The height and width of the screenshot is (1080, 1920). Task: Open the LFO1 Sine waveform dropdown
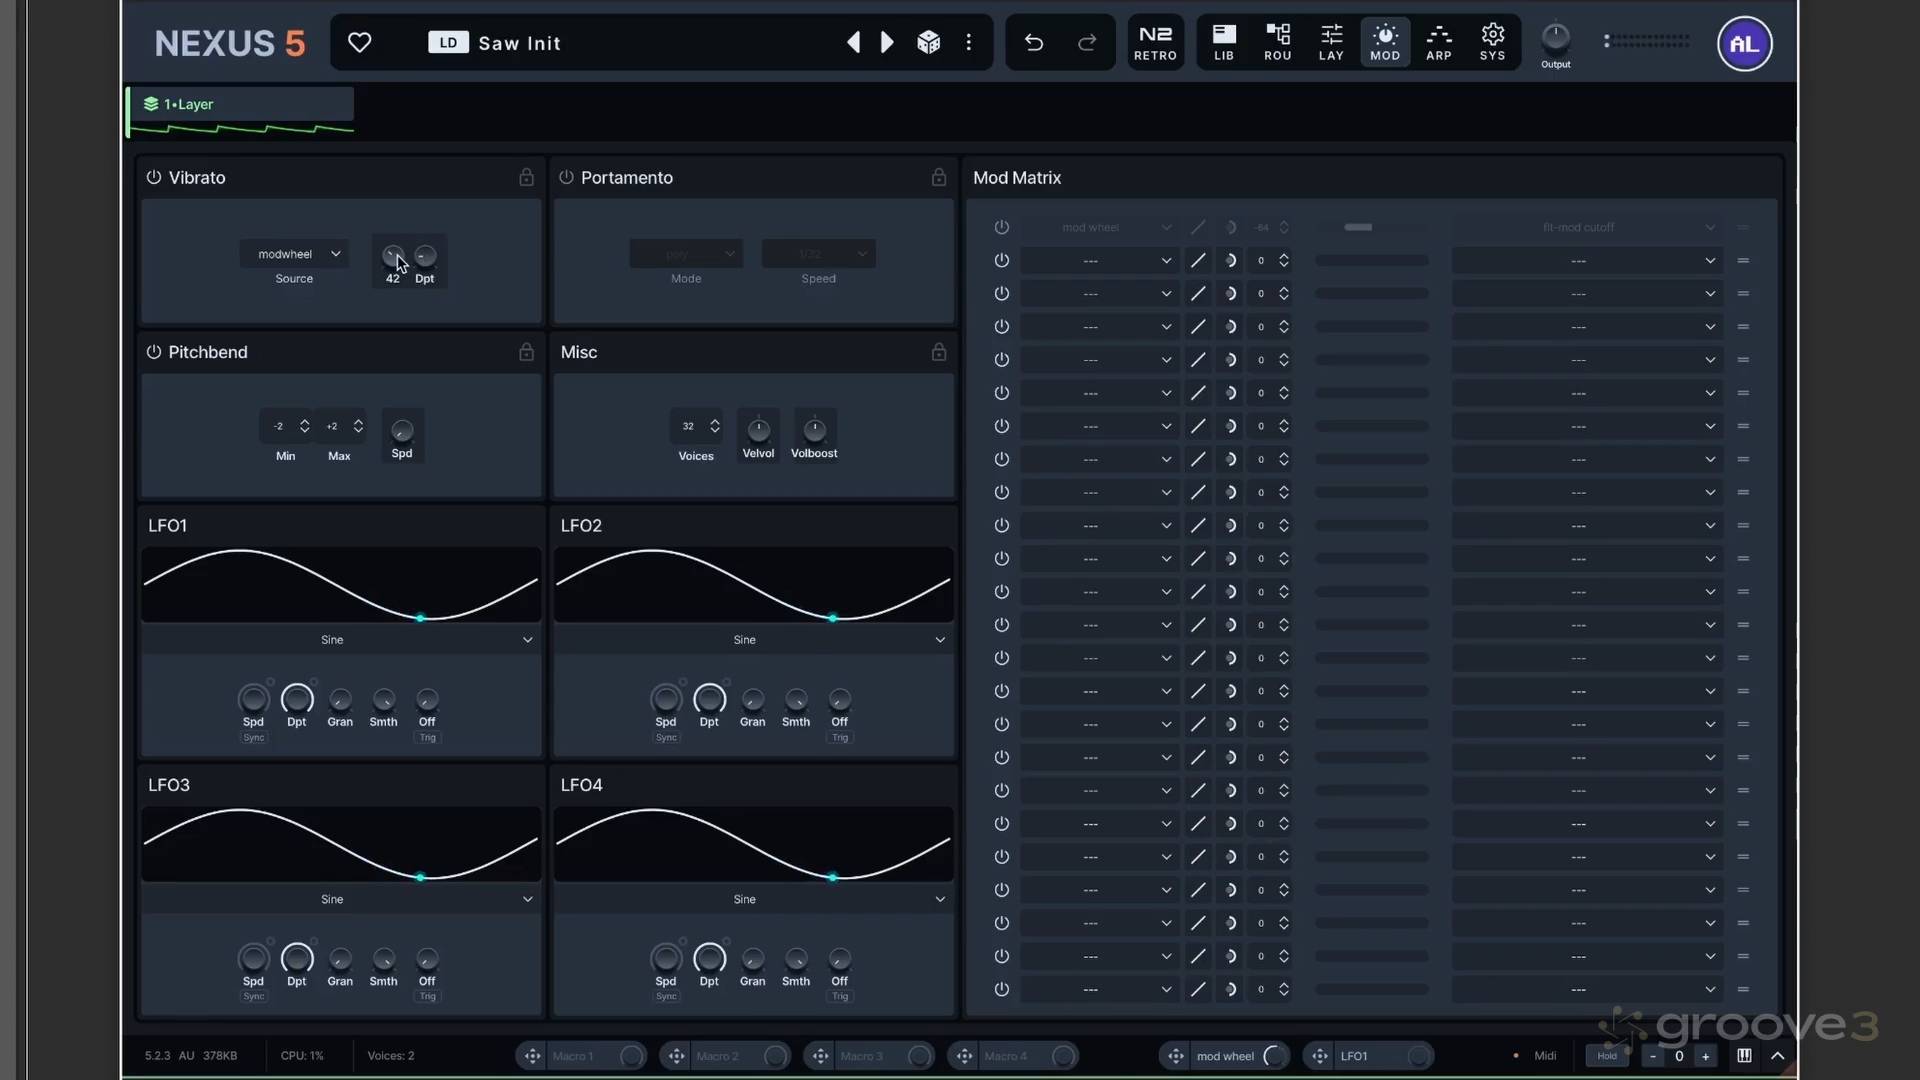(340, 640)
